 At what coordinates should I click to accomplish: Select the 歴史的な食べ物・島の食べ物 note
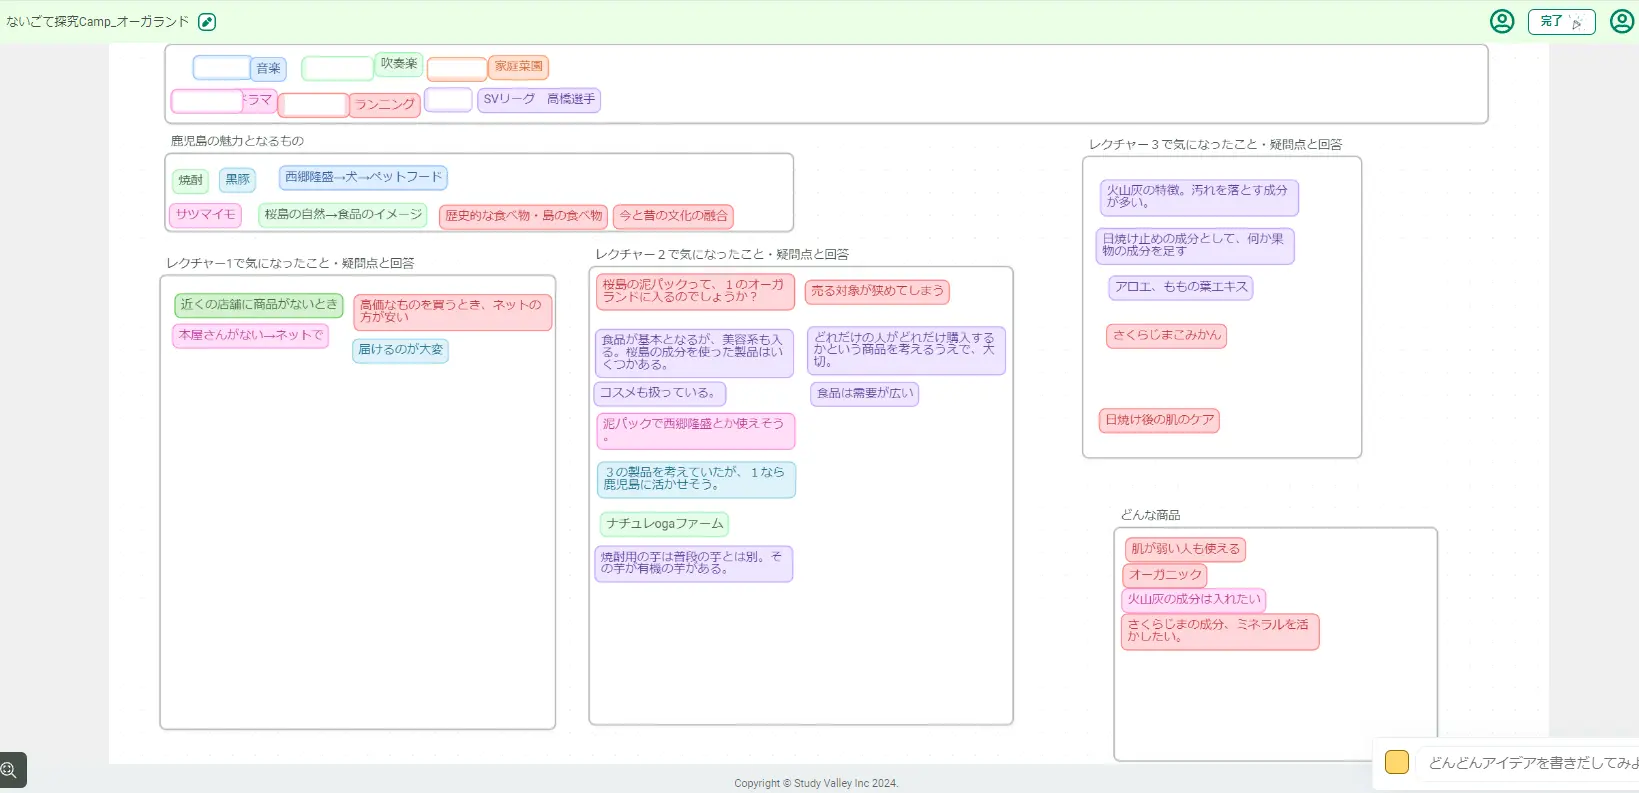point(523,216)
